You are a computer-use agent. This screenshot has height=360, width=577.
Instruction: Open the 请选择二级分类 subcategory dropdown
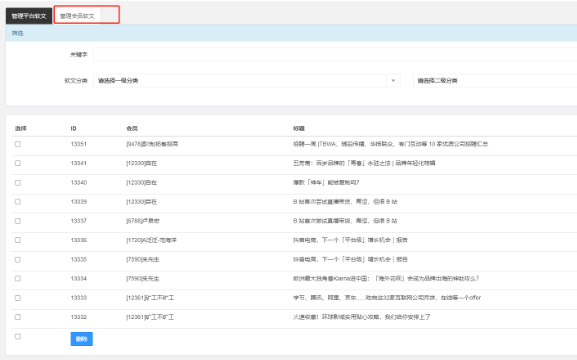click(x=495, y=81)
